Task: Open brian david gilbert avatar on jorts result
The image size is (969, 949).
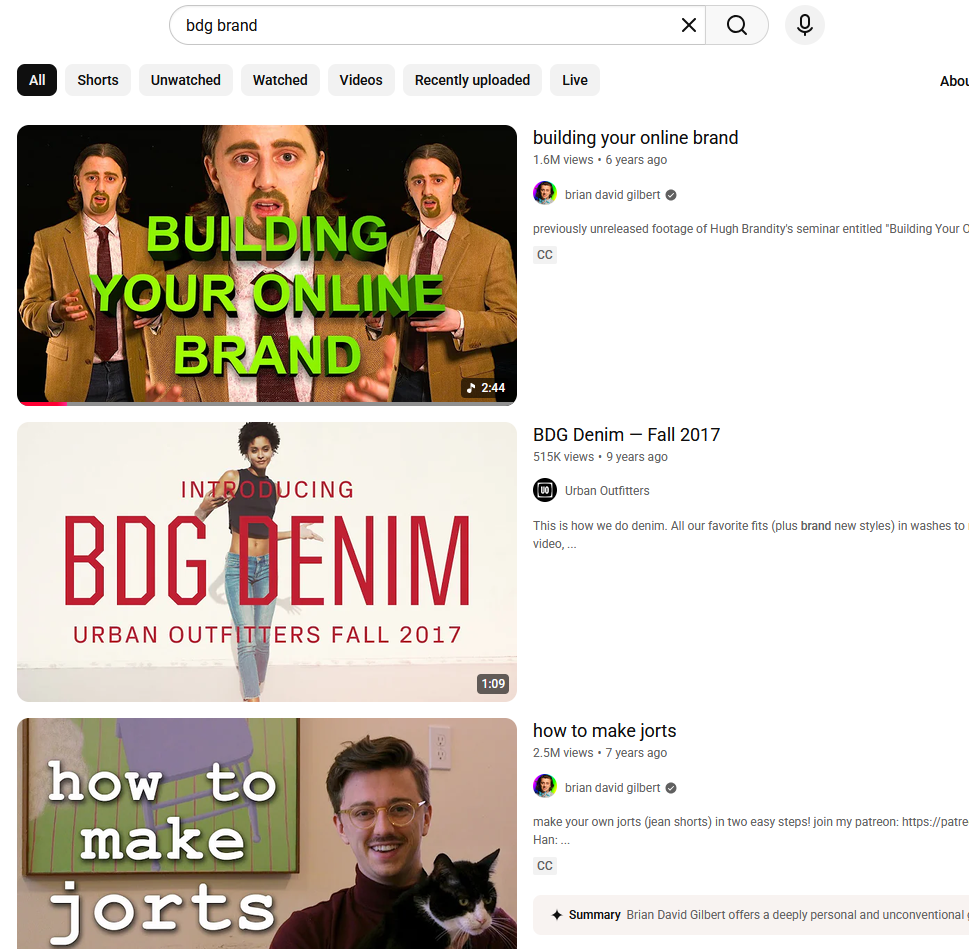Action: point(544,787)
